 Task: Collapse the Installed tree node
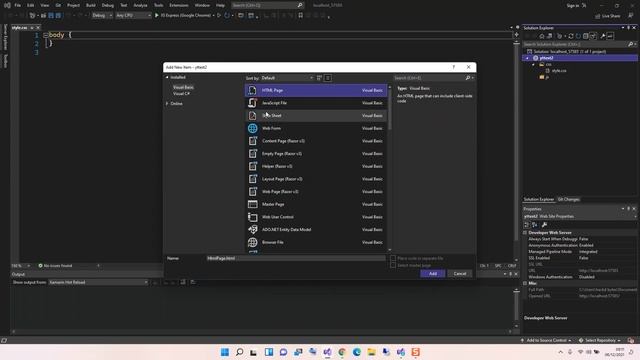[x=167, y=77]
